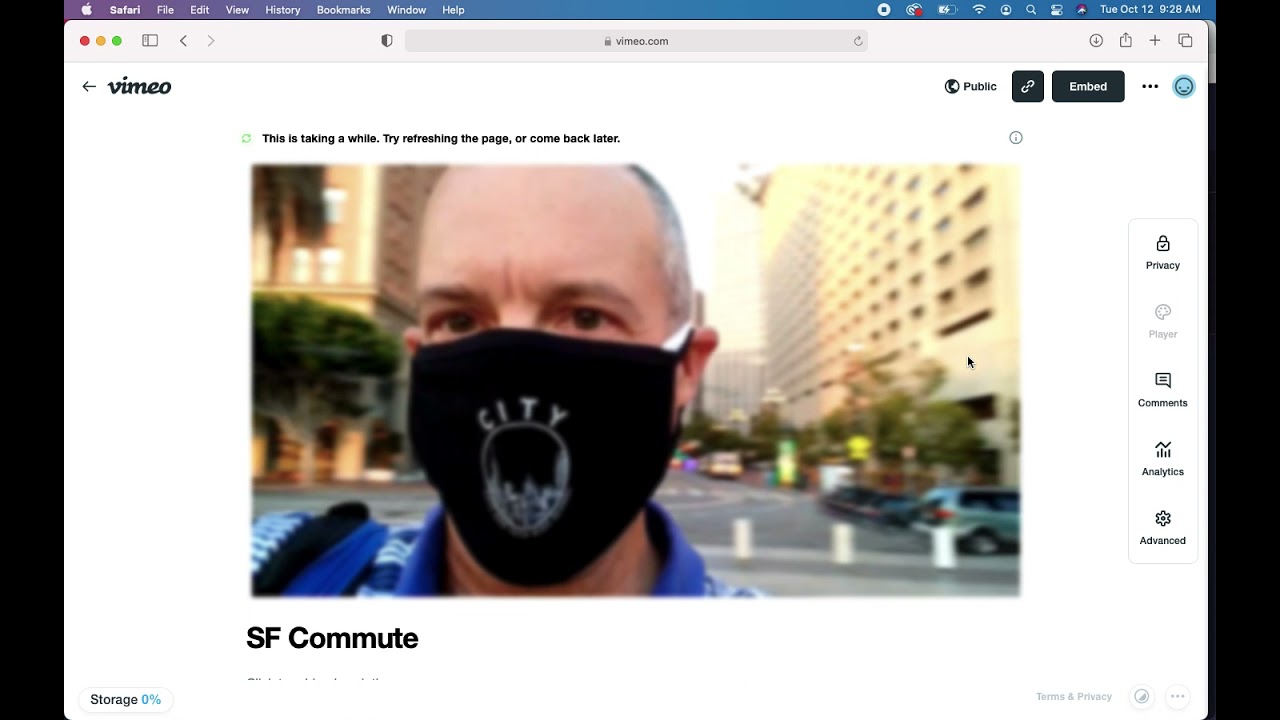Viewport: 1280px width, 720px height.
Task: Show Safari tab overview
Action: click(x=1185, y=41)
